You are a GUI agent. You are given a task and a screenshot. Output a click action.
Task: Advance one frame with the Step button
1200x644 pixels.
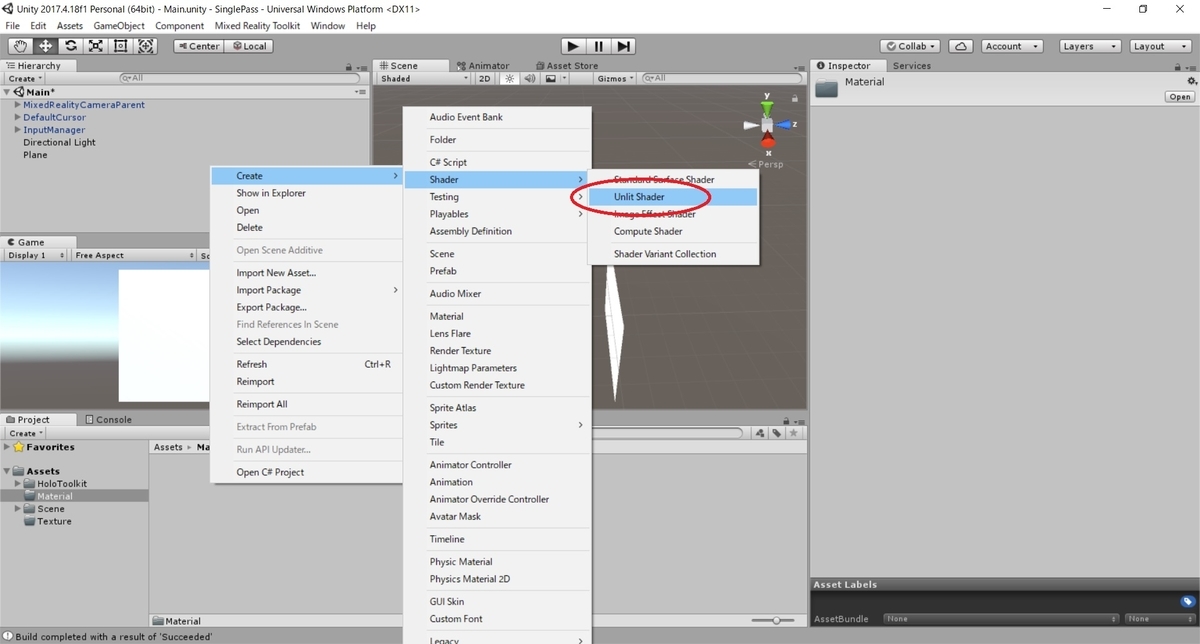[623, 46]
